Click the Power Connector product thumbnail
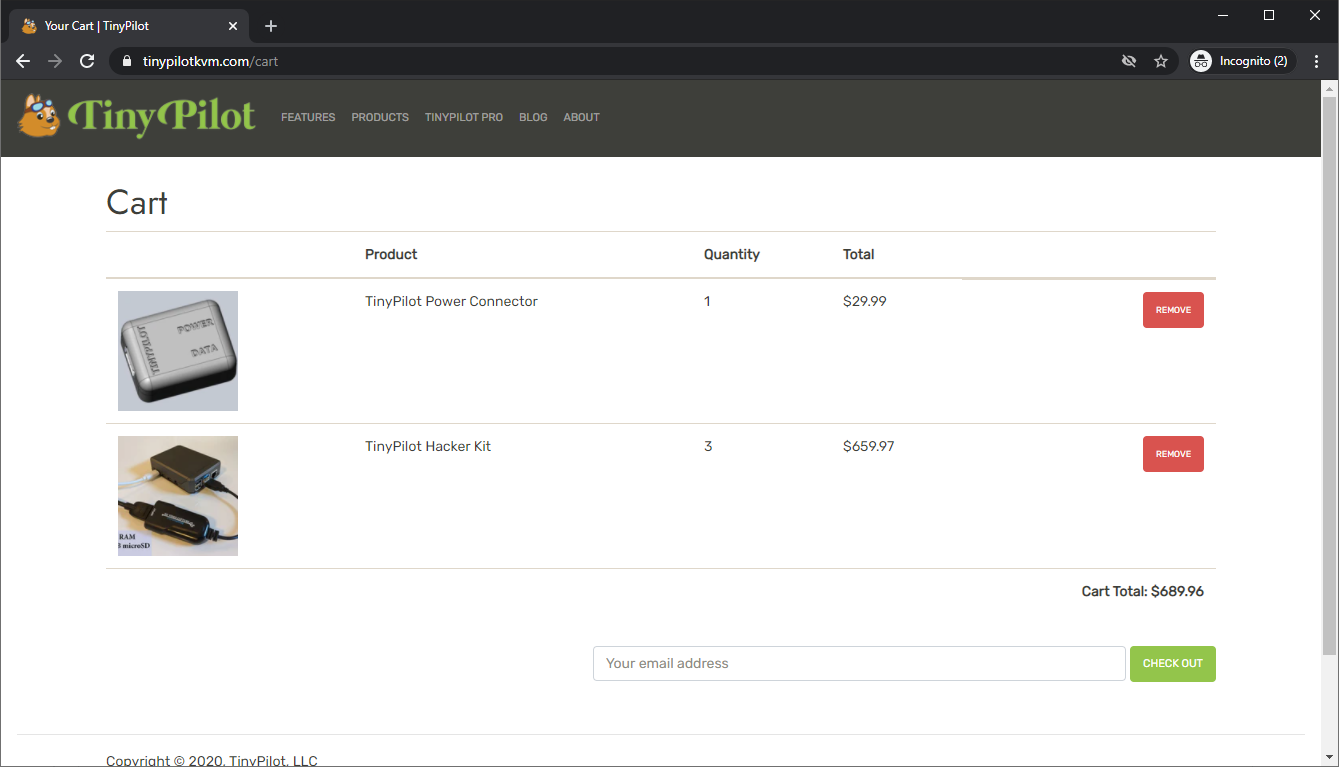Viewport: 1339px width, 767px height. [x=178, y=351]
